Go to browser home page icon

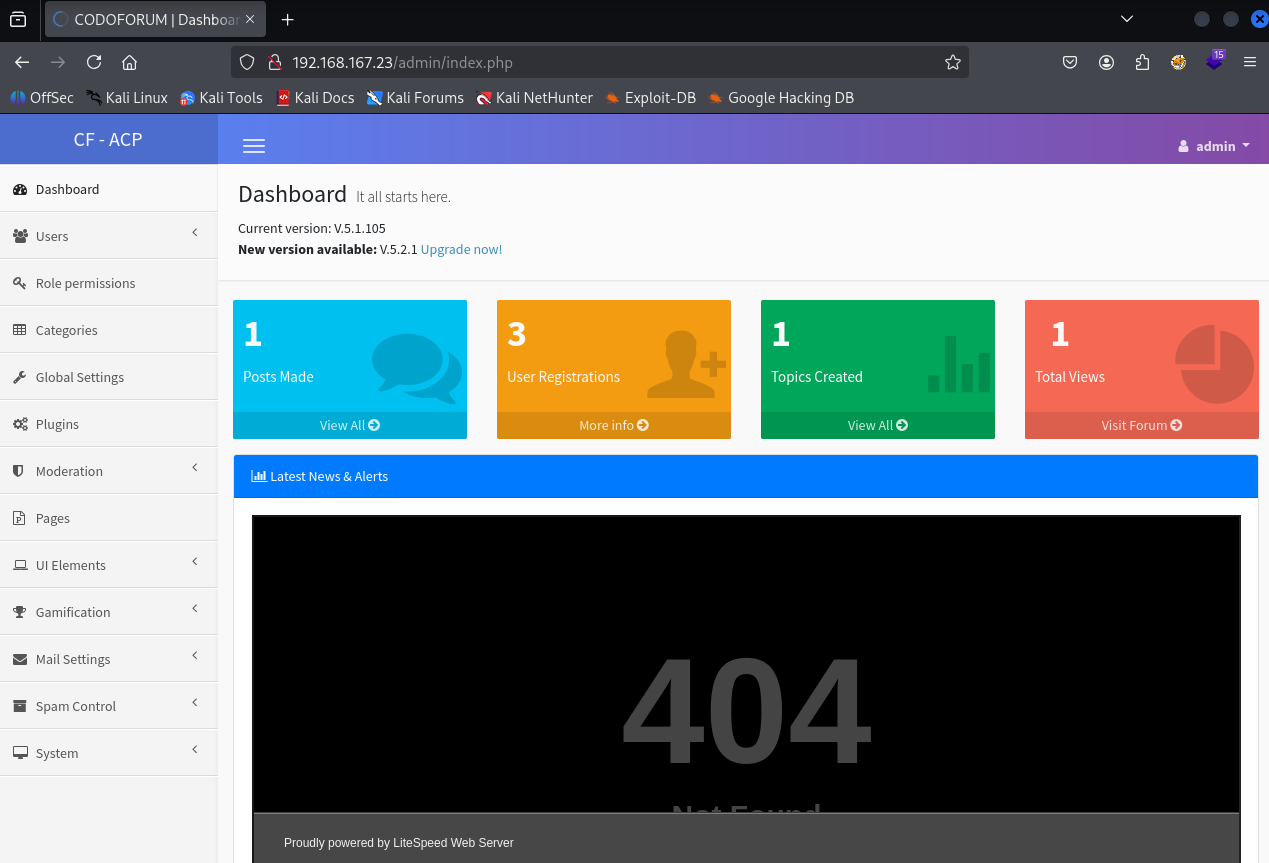point(129,62)
